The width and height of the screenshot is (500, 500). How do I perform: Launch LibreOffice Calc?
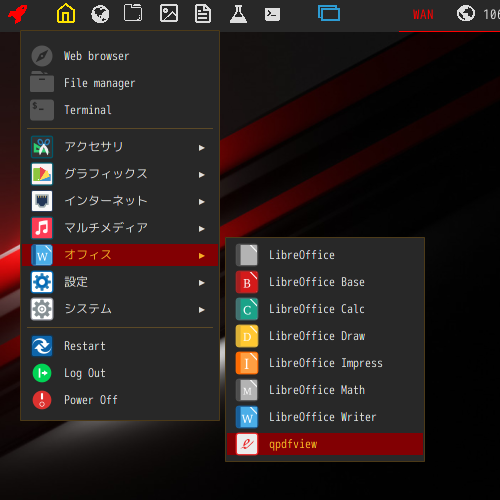pyautogui.click(x=325, y=309)
